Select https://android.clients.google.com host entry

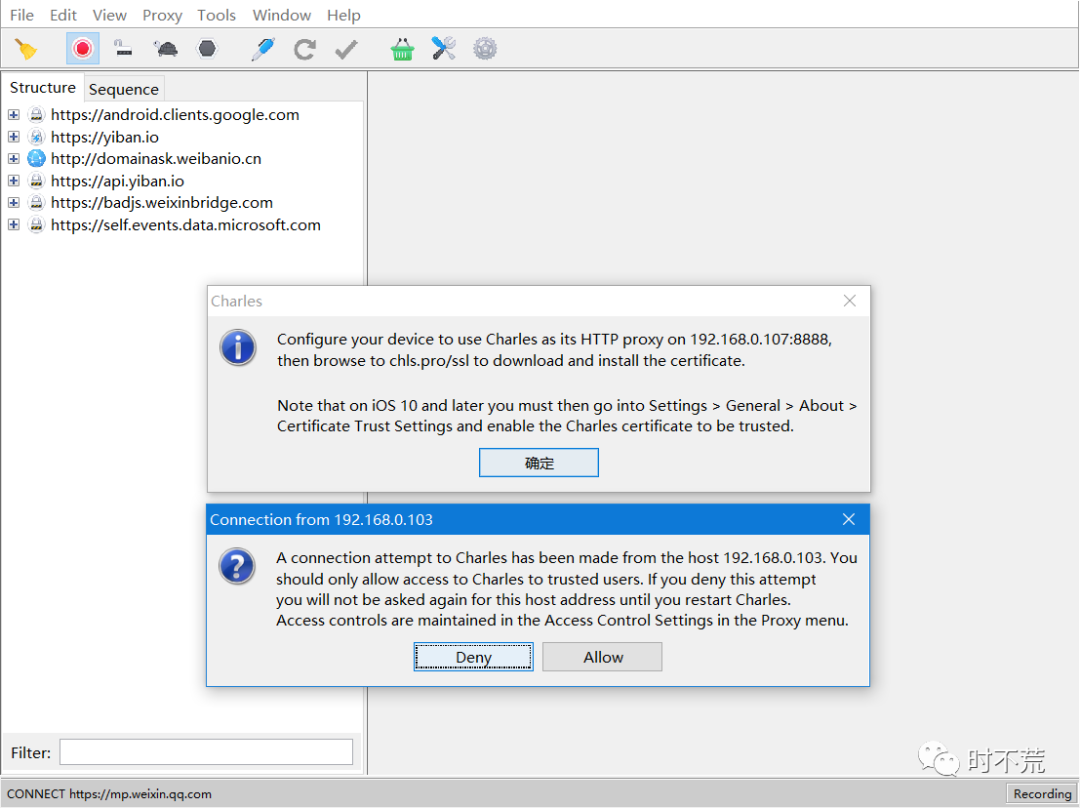175,114
